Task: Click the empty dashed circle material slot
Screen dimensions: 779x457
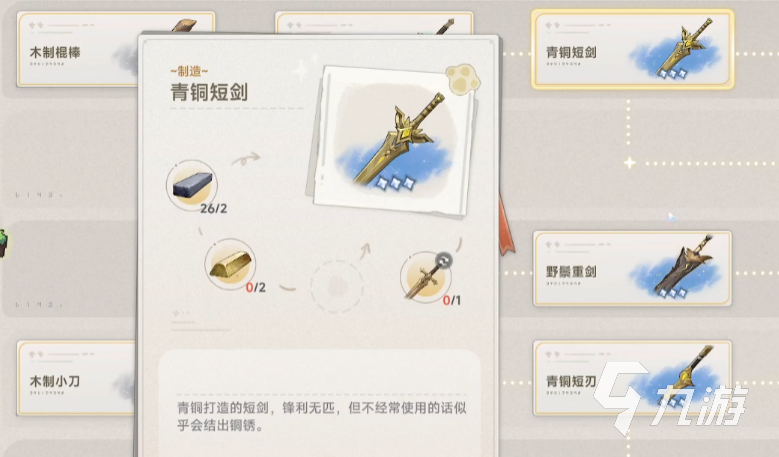Action: pos(337,287)
